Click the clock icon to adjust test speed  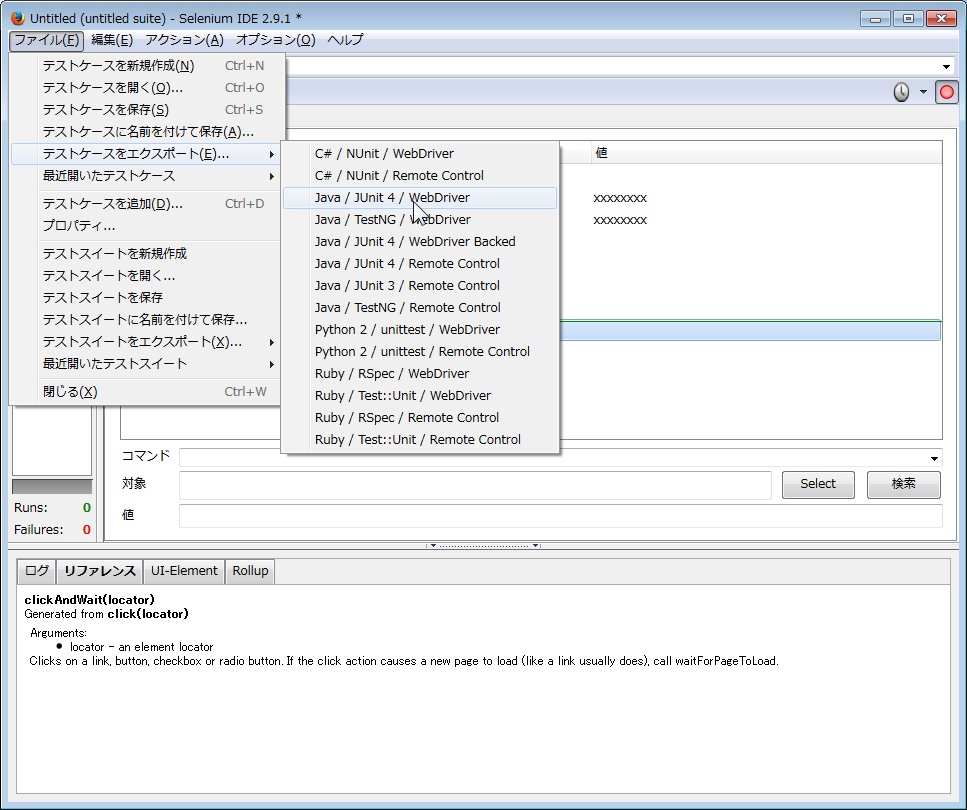pyautogui.click(x=899, y=90)
